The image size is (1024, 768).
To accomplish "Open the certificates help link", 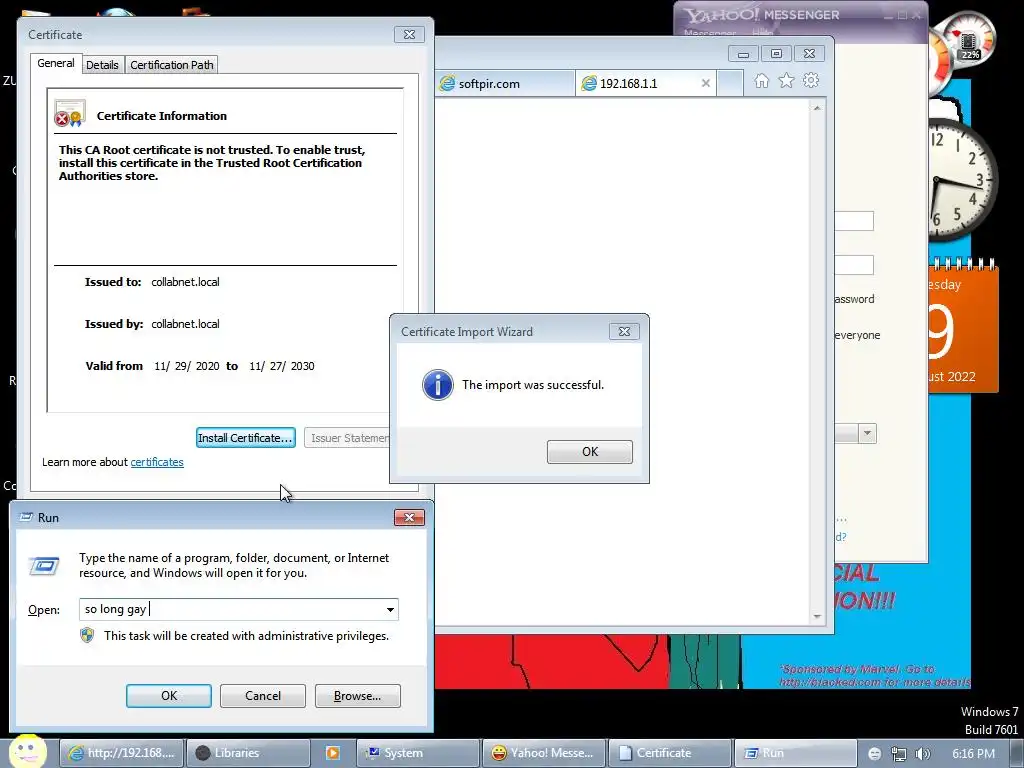I will [x=157, y=462].
